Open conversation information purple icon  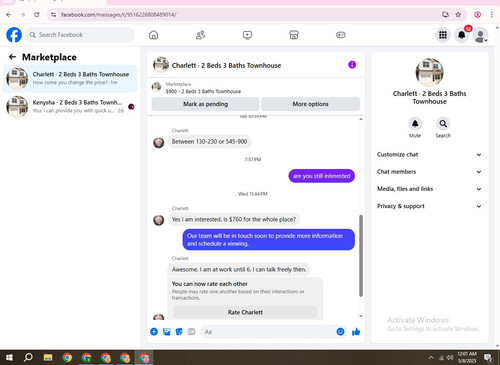352,65
